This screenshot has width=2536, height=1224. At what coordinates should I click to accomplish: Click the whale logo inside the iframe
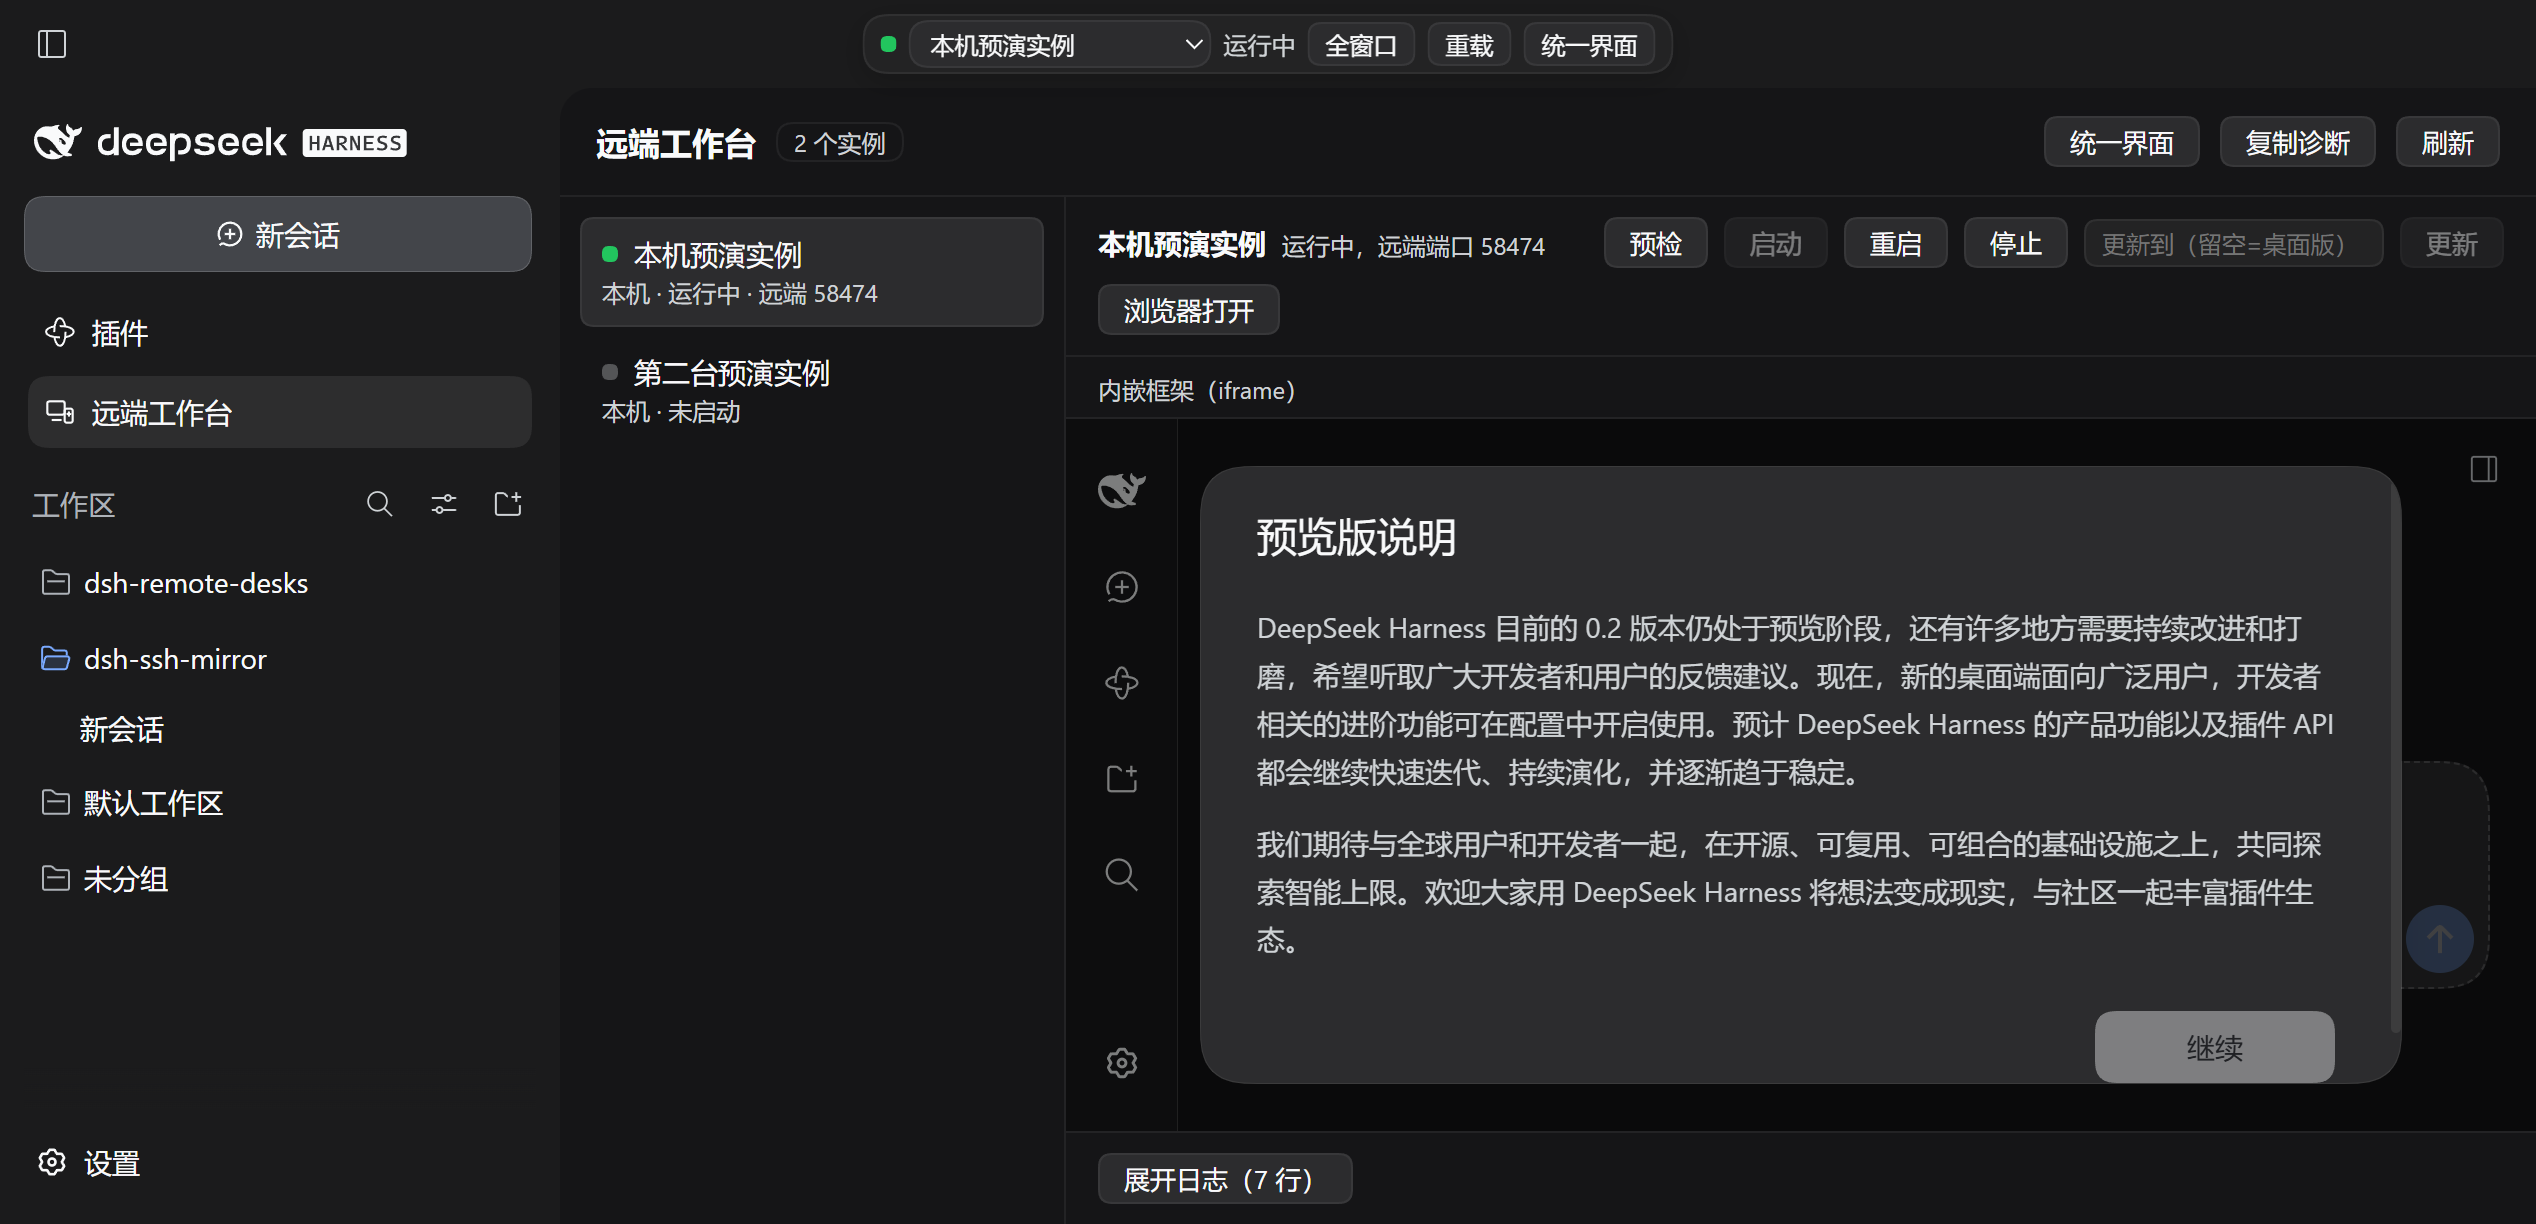(x=1122, y=490)
